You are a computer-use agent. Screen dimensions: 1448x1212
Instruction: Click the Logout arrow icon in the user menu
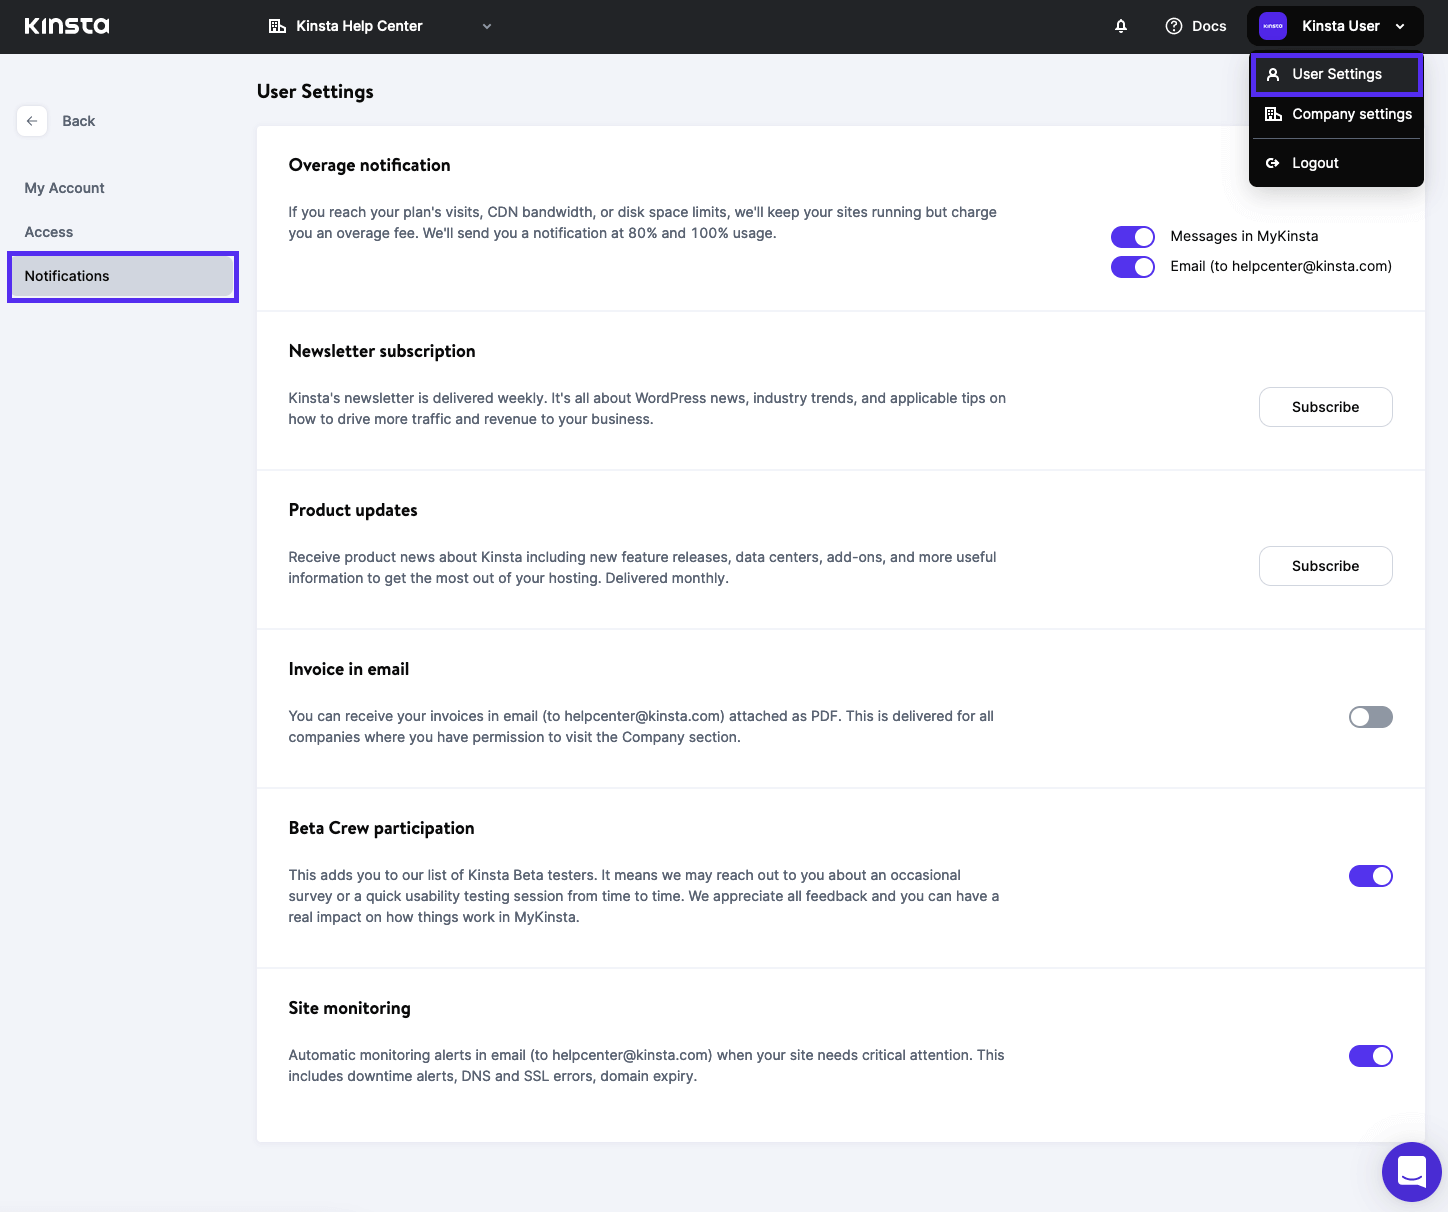coord(1273,163)
